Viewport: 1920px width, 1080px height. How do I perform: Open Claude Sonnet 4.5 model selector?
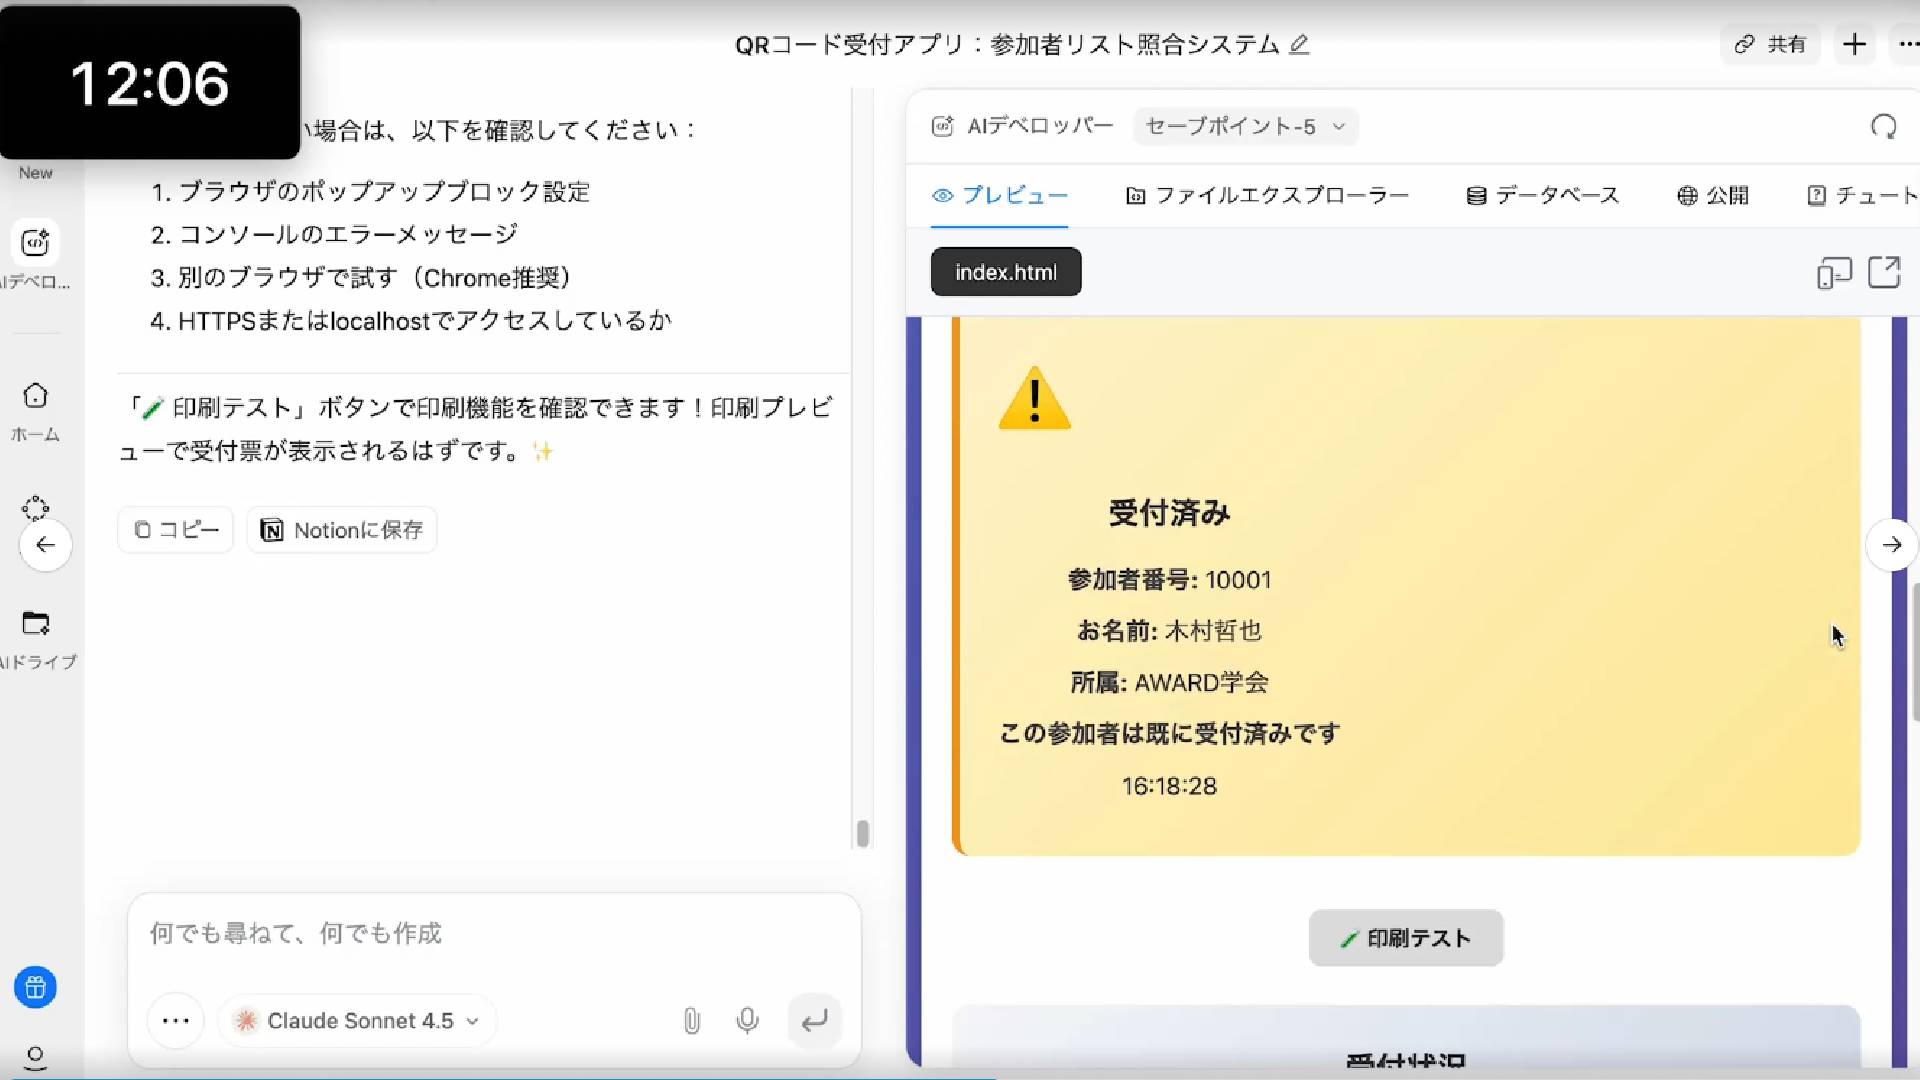click(357, 1021)
